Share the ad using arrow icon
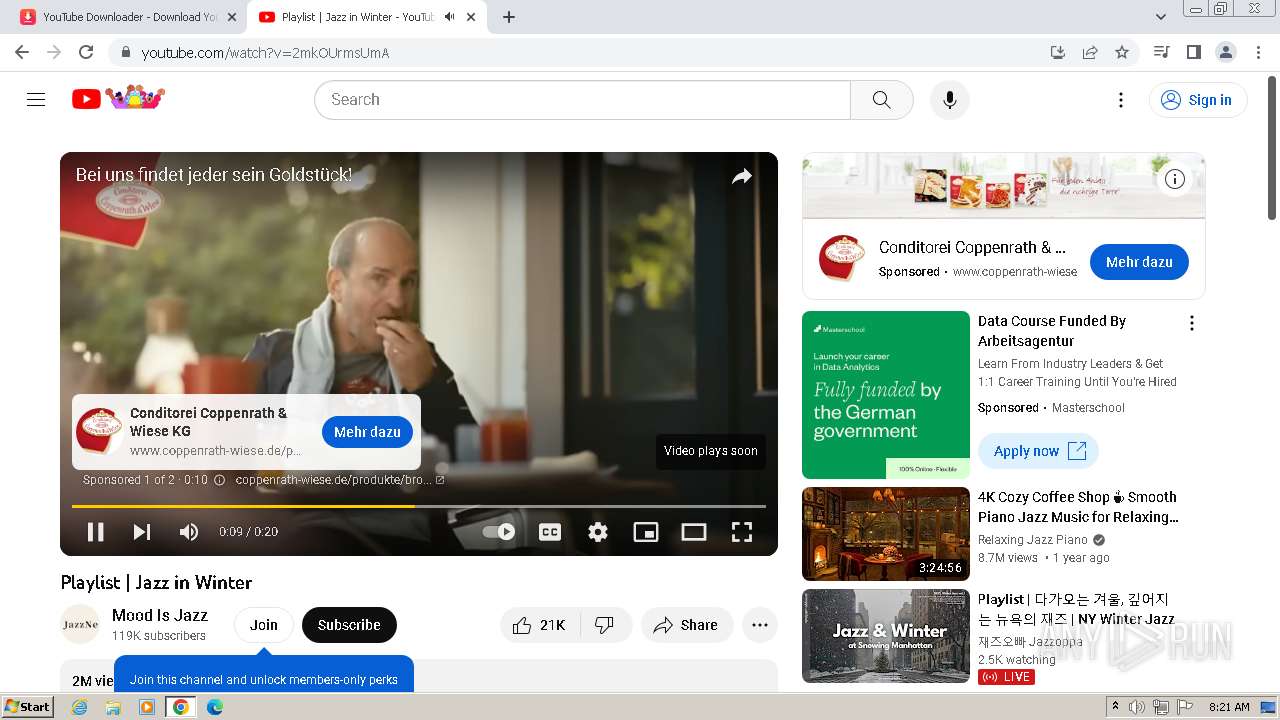Viewport: 1280px width, 720px height. (741, 177)
